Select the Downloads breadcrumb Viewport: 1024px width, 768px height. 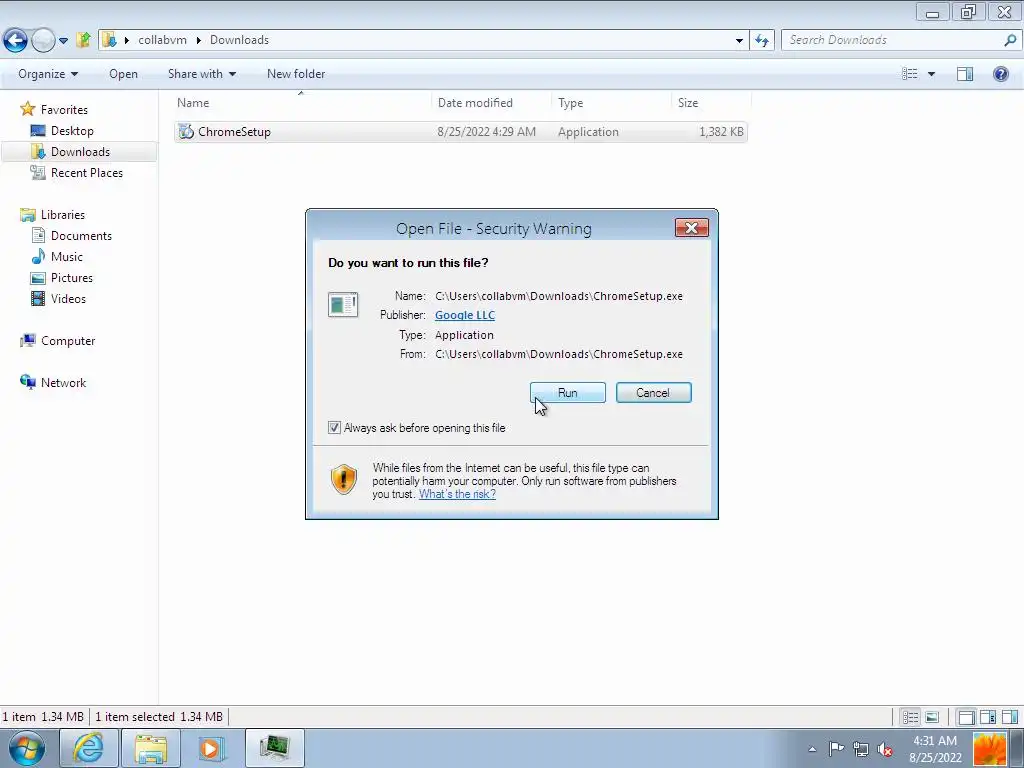239,40
